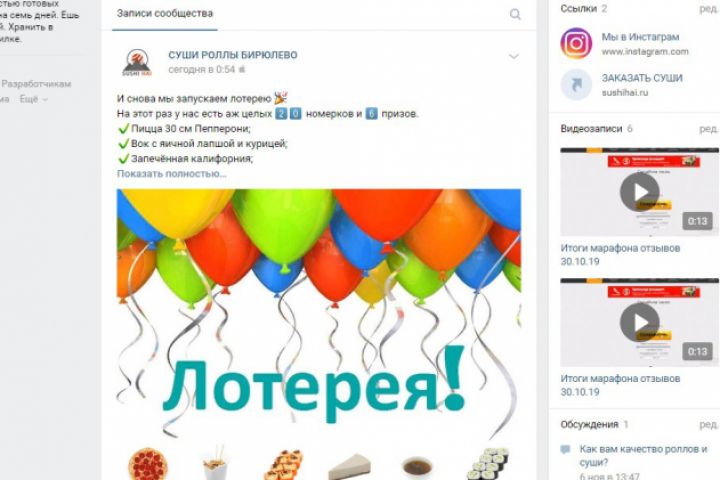720x480 pixels.
Task: Click the wok noodle box image
Action: point(214,463)
